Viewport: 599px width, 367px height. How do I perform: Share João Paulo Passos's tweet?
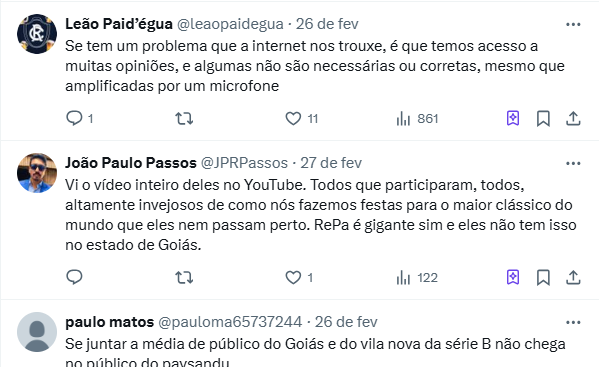tap(573, 277)
